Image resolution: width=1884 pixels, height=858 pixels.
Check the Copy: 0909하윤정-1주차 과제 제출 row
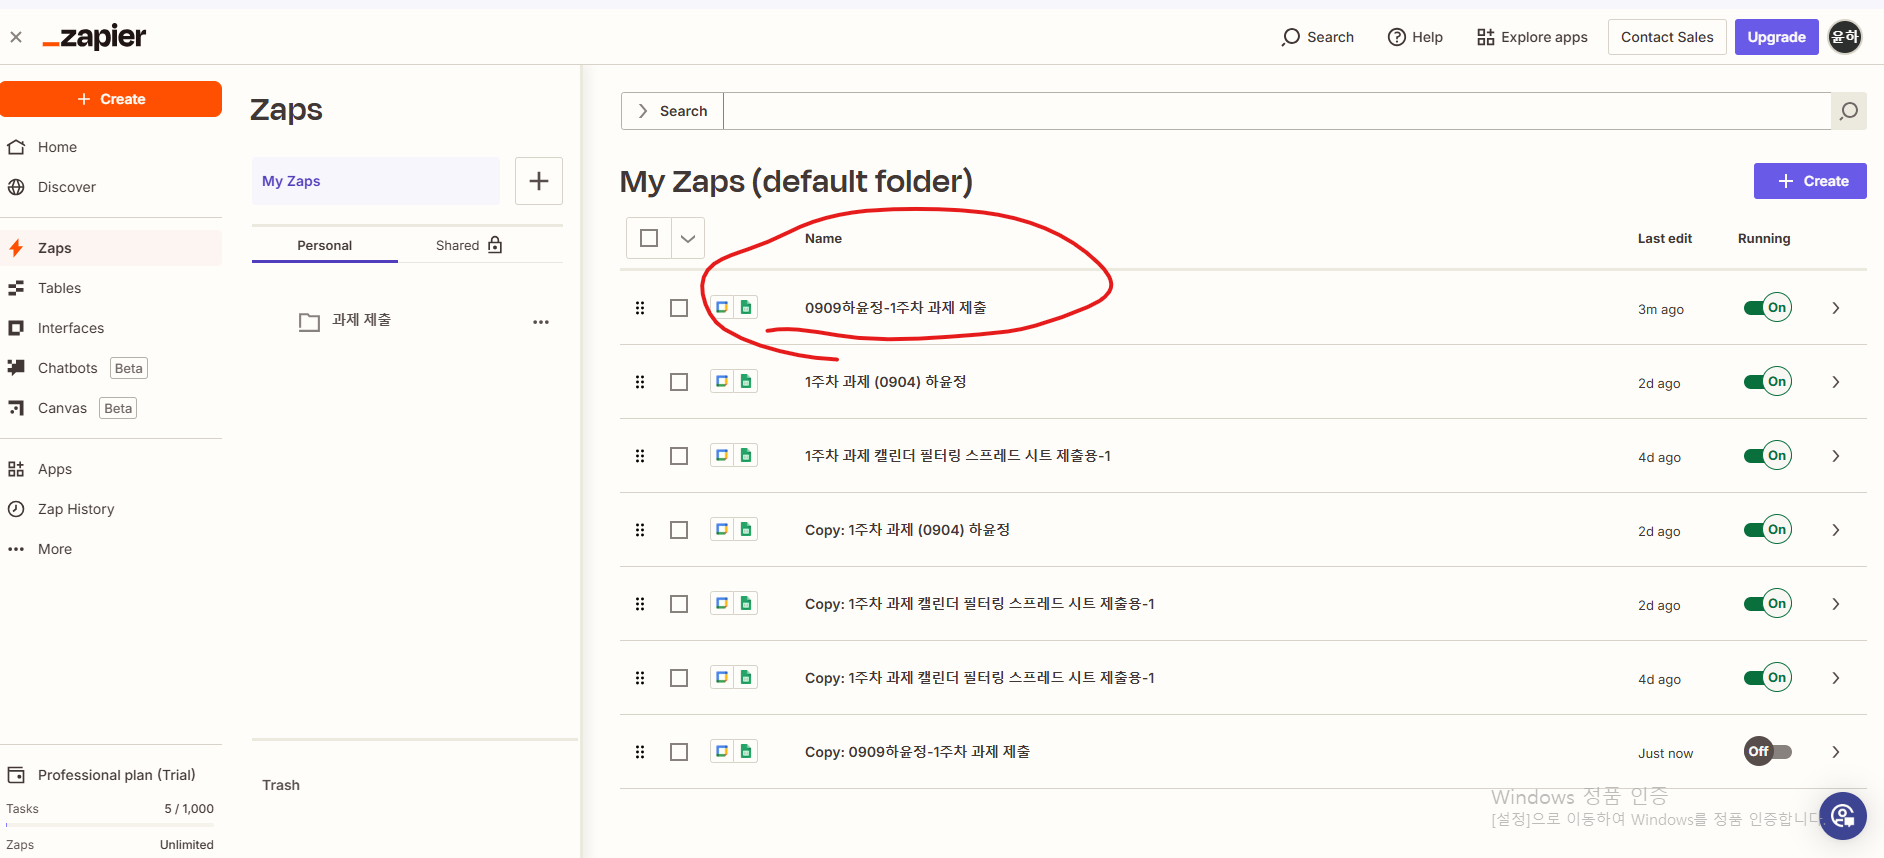coord(679,752)
